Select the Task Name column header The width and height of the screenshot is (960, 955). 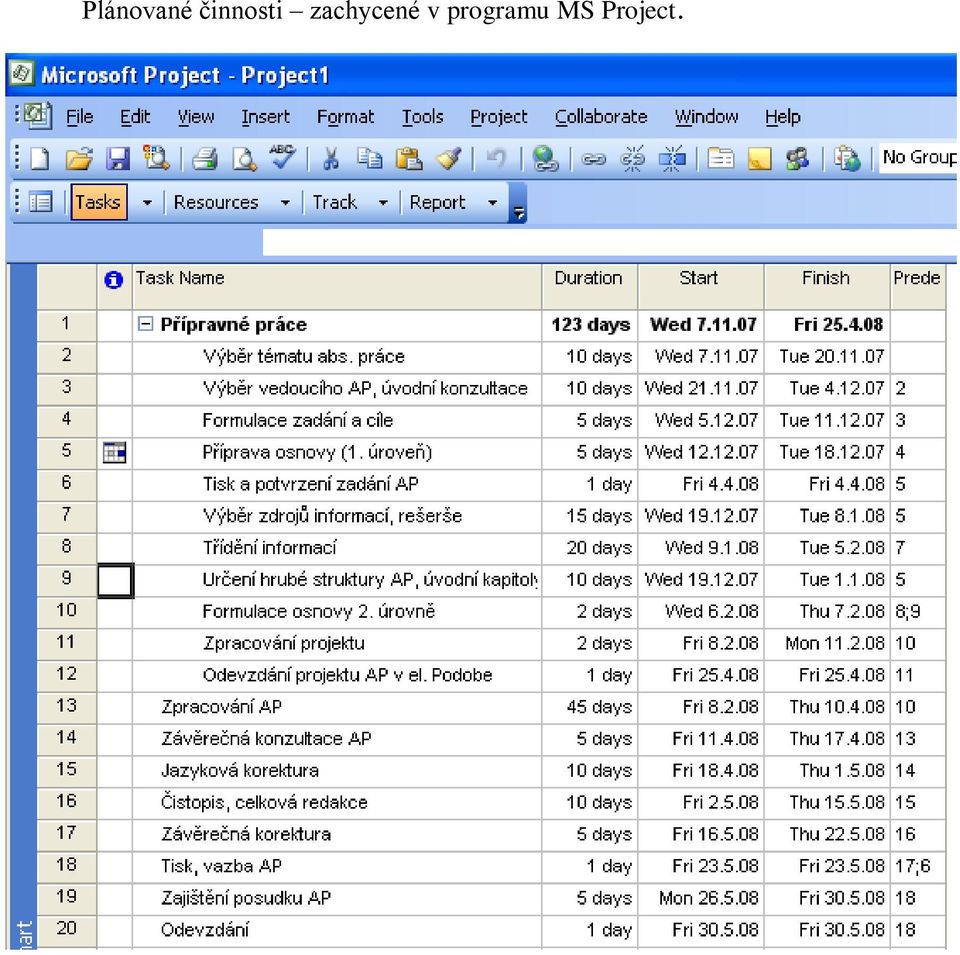click(x=337, y=286)
